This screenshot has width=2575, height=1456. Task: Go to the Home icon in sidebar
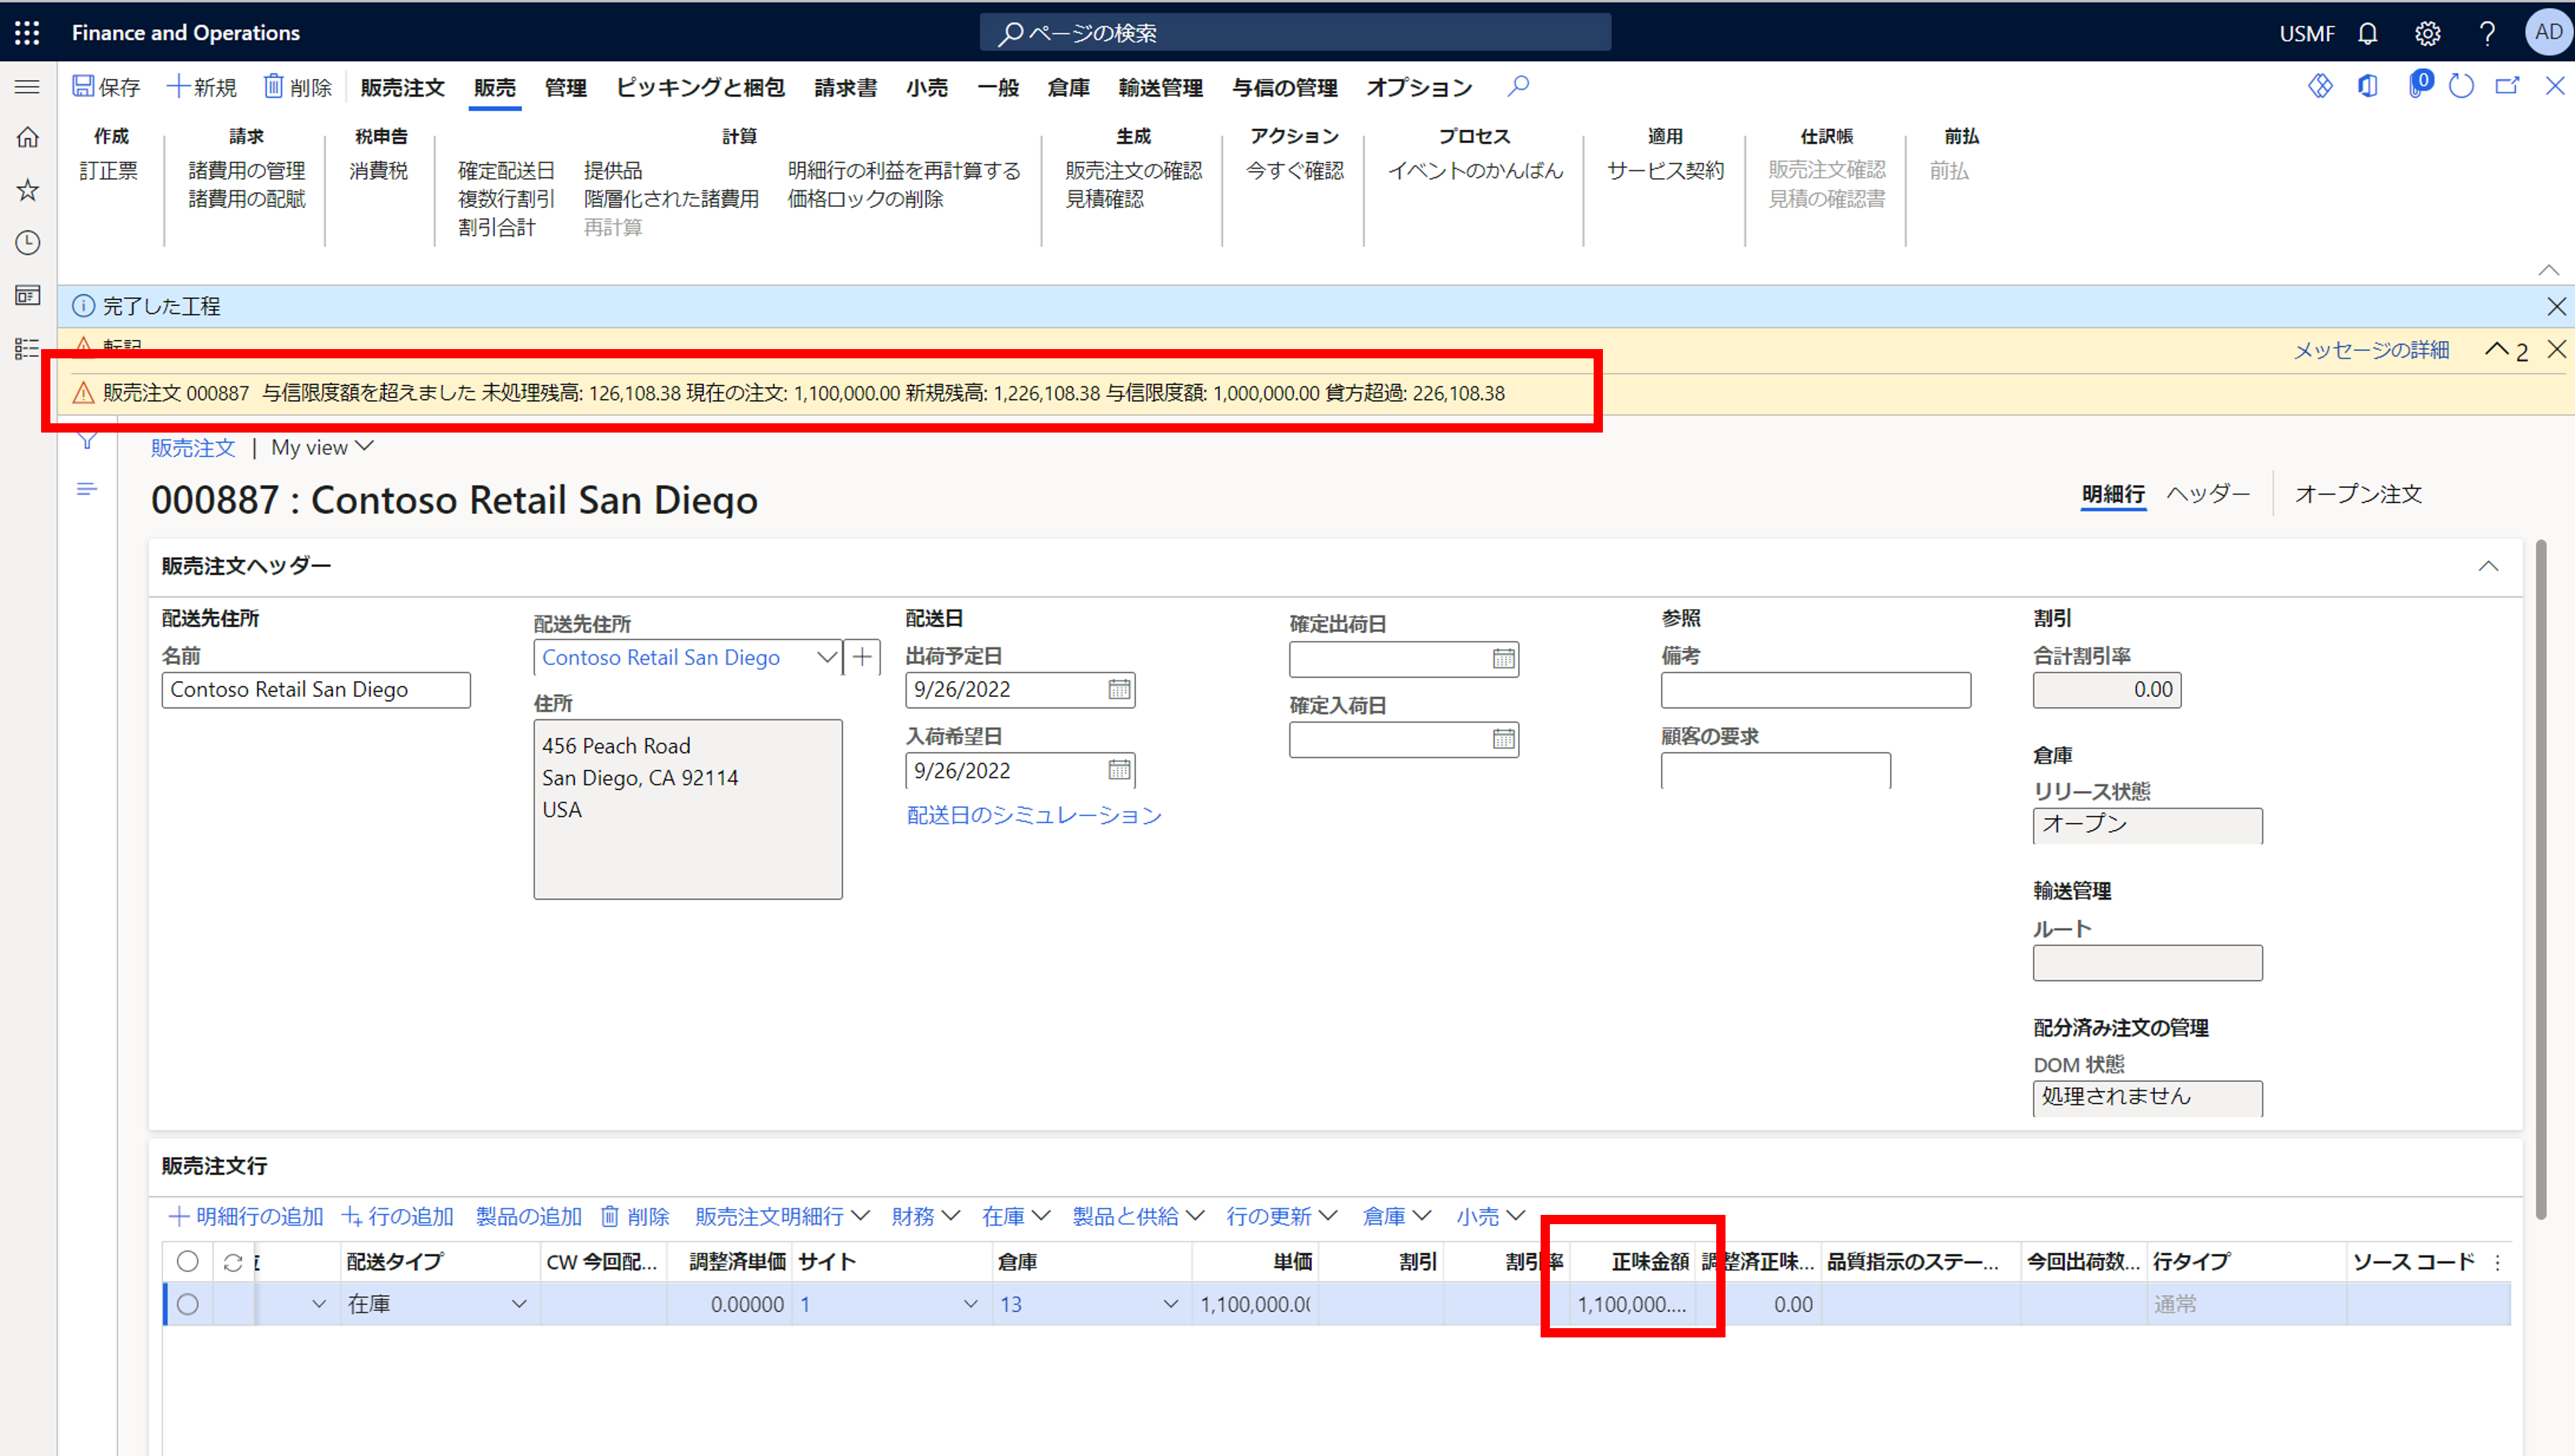28,137
